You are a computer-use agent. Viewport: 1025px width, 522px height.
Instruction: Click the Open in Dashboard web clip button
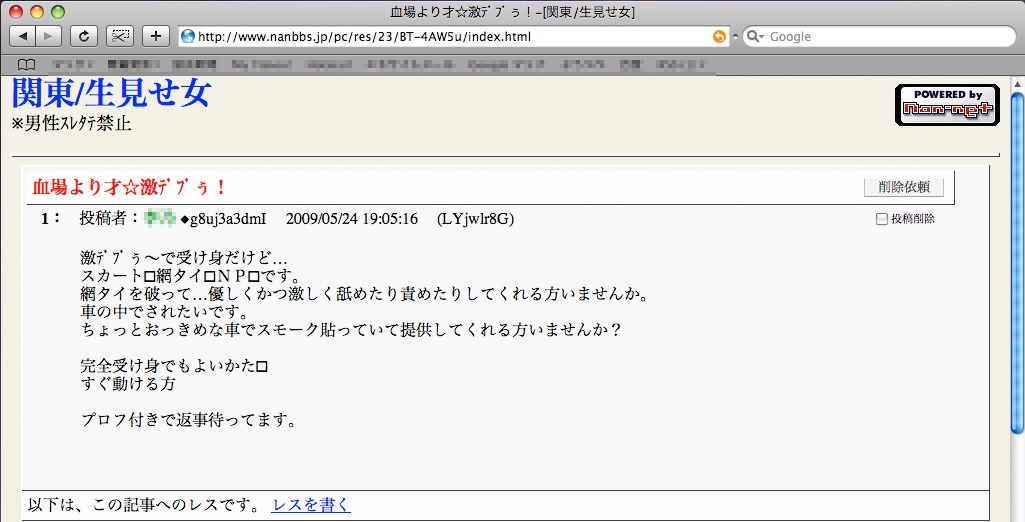120,36
